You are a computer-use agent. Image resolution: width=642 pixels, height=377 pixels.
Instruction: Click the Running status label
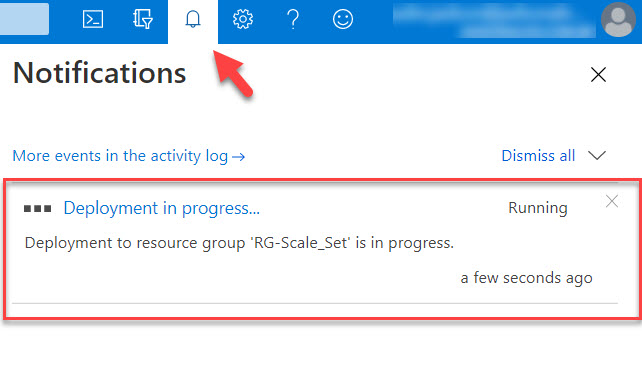click(538, 208)
